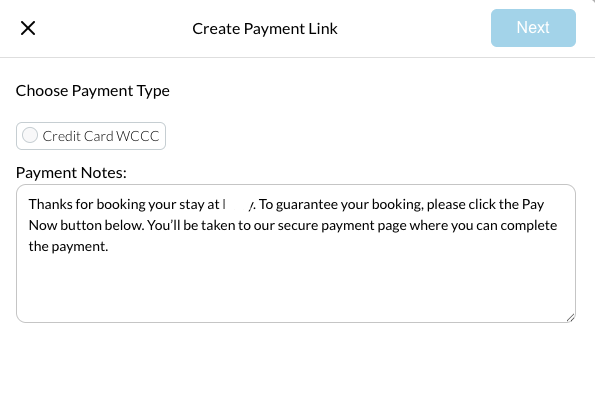Place cursor after 'the payment.' text
Viewport: 595px width, 393px height.
(x=109, y=247)
